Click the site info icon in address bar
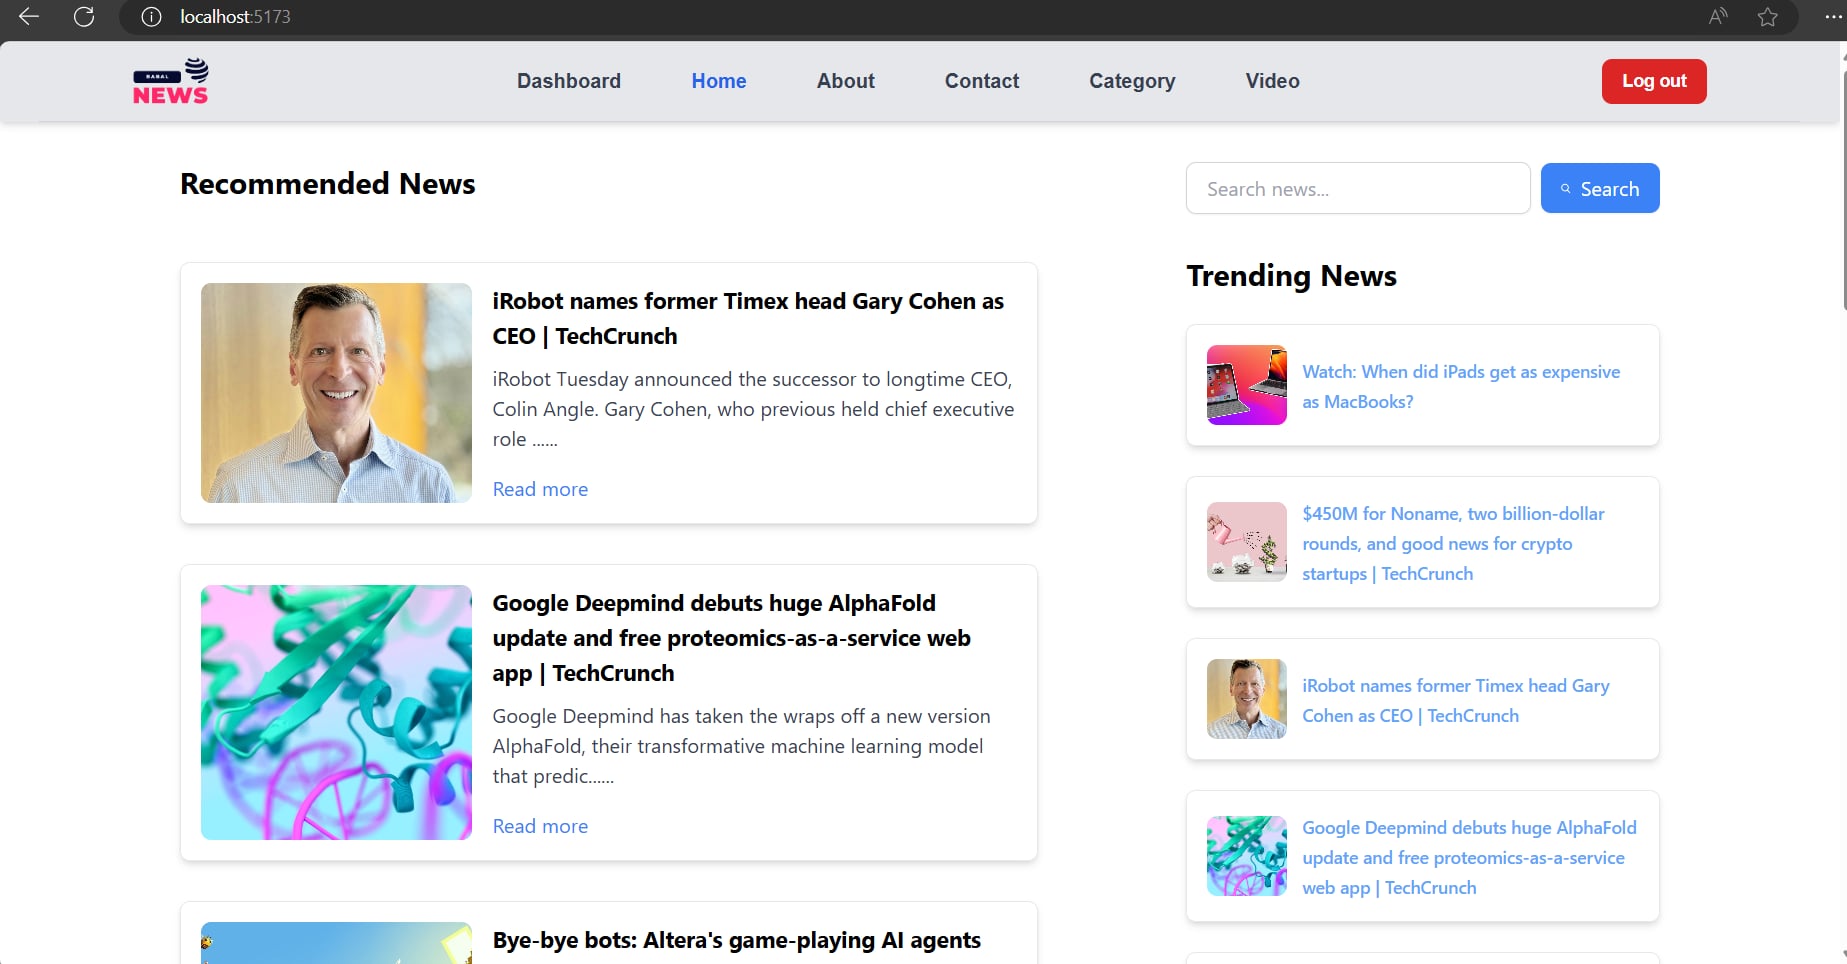Viewport: 1847px width, 964px height. pyautogui.click(x=151, y=16)
